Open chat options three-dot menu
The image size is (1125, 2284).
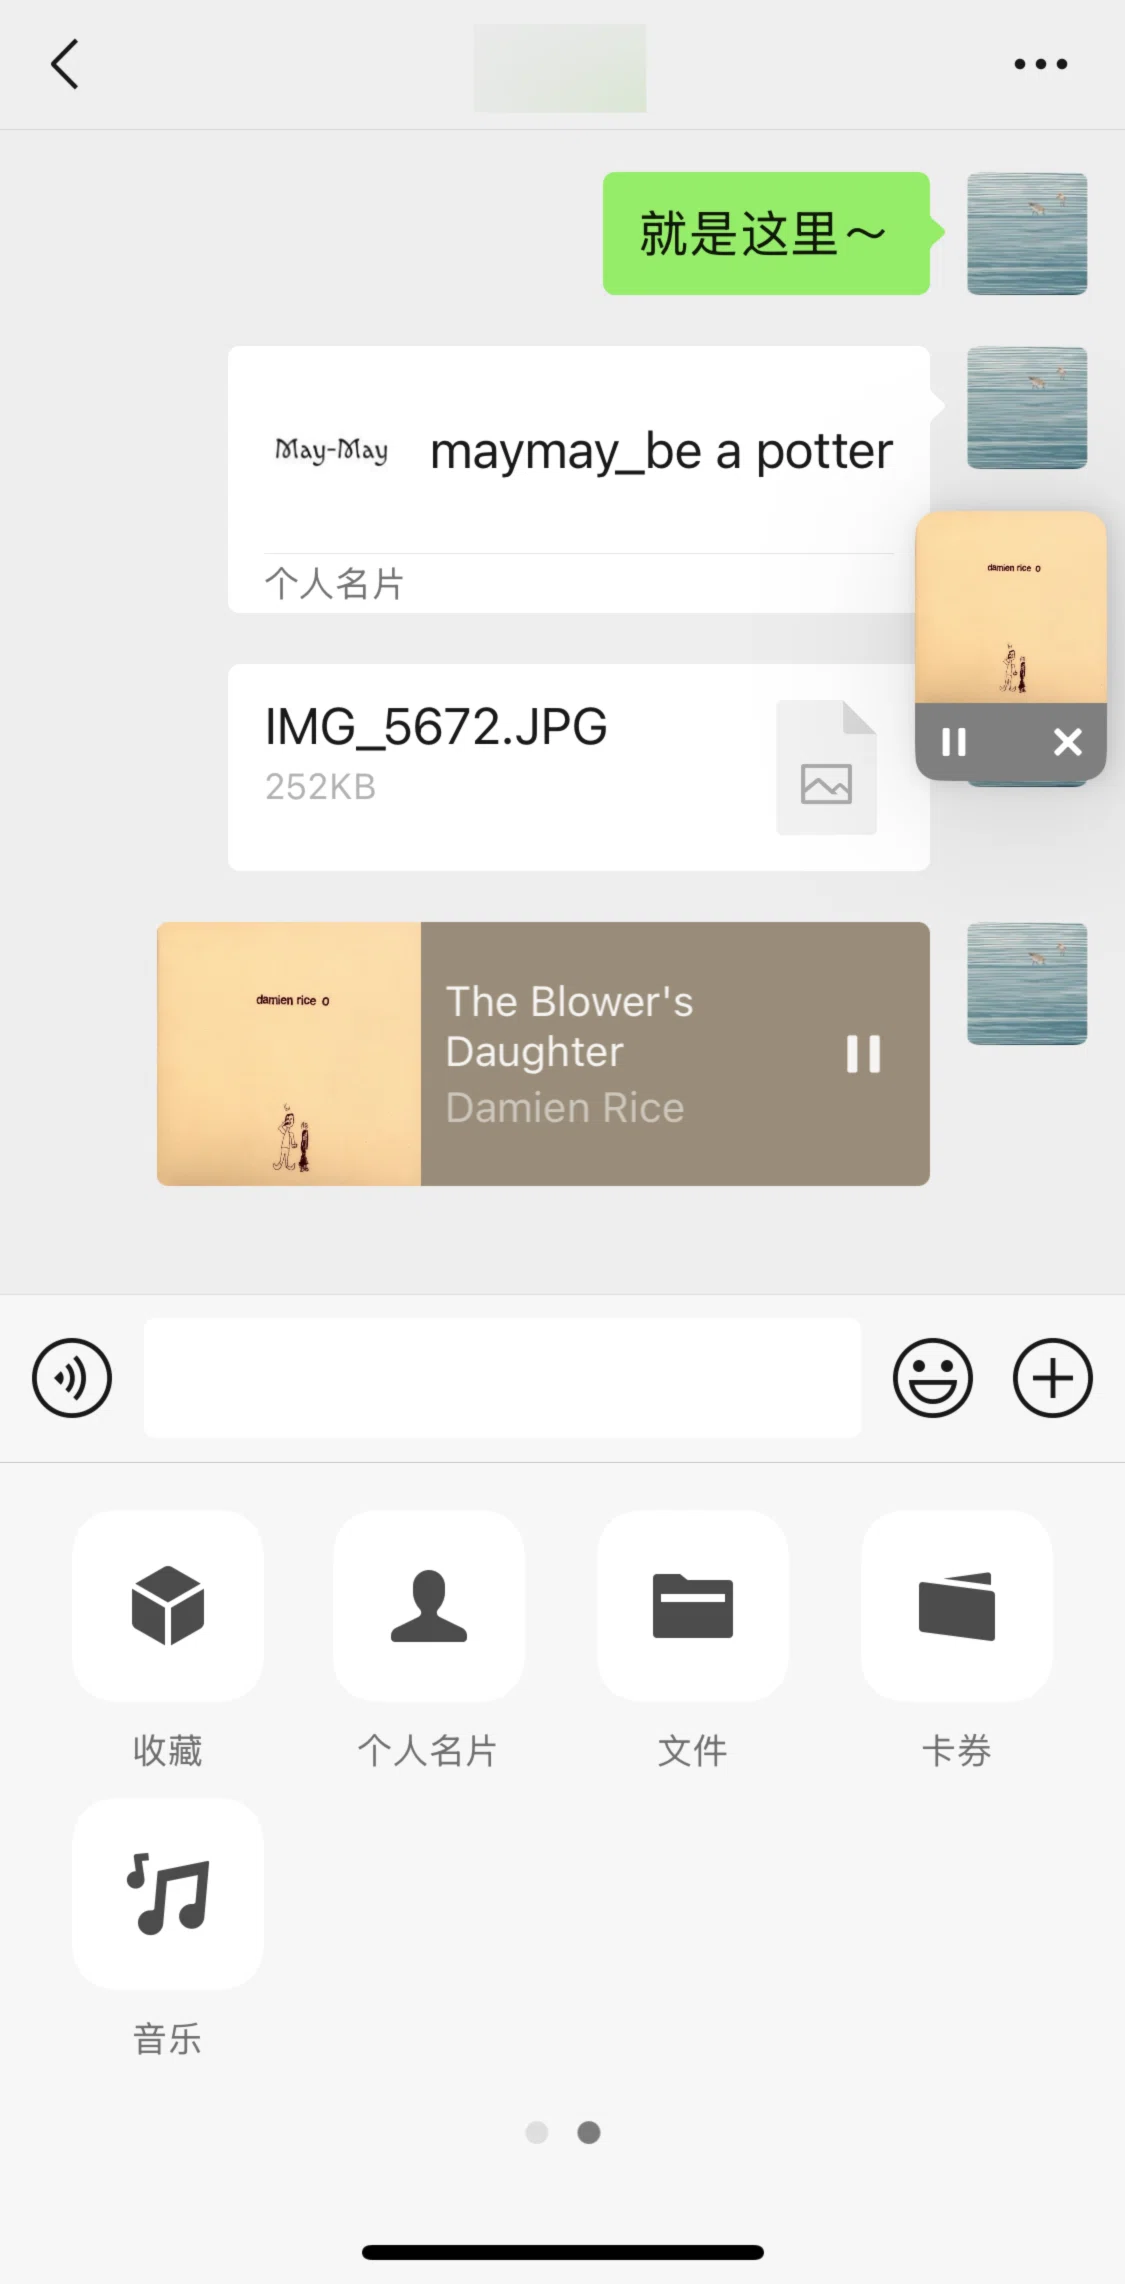(1040, 64)
